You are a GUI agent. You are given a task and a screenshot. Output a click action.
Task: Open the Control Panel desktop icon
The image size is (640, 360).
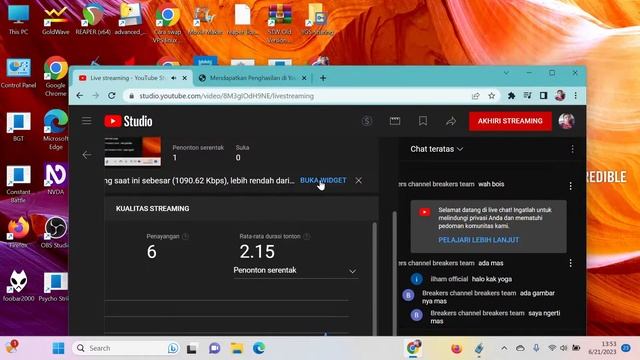pos(18,73)
